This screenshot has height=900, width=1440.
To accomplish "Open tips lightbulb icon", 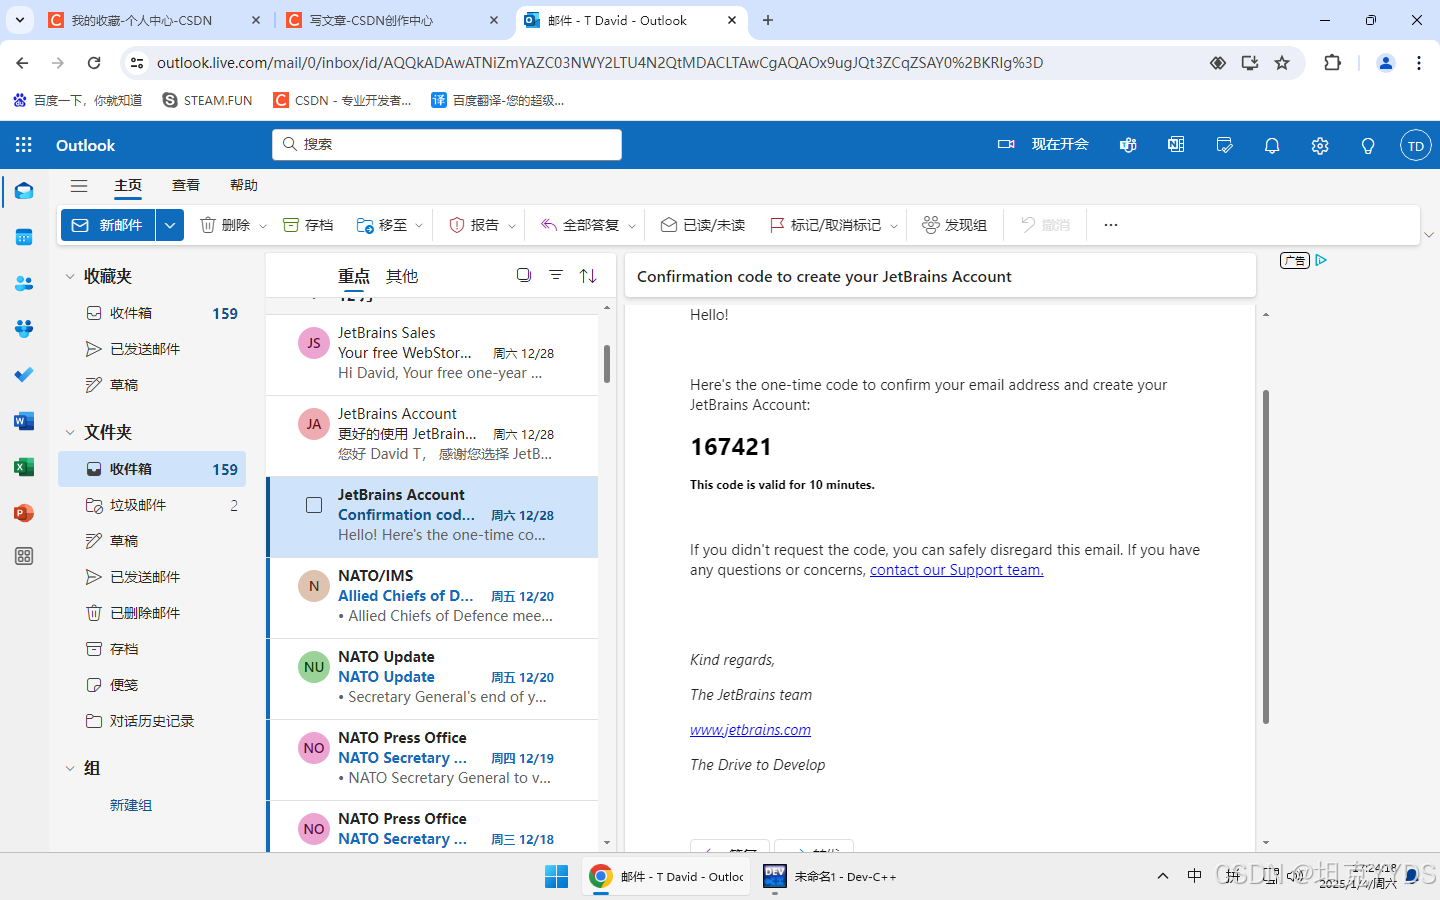I will 1368,145.
